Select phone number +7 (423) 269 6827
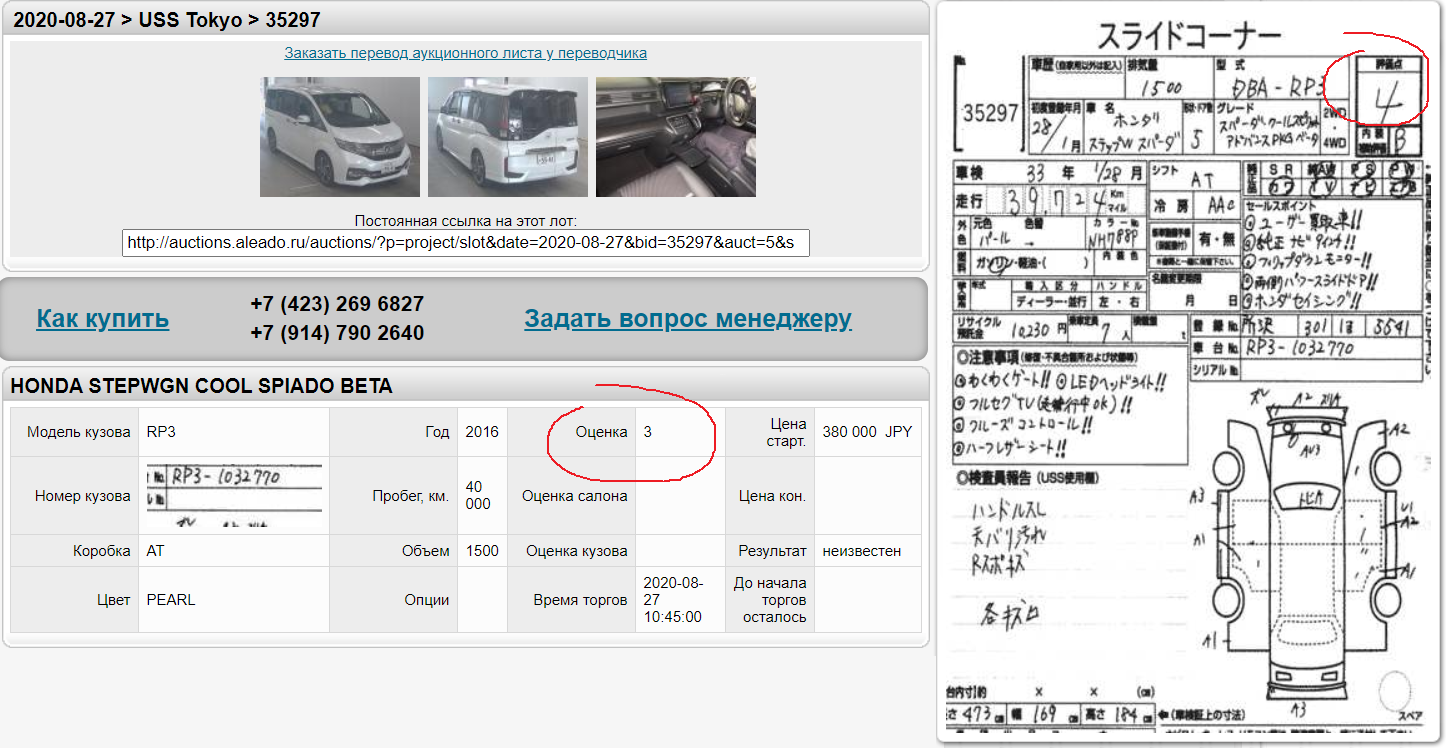 click(337, 304)
